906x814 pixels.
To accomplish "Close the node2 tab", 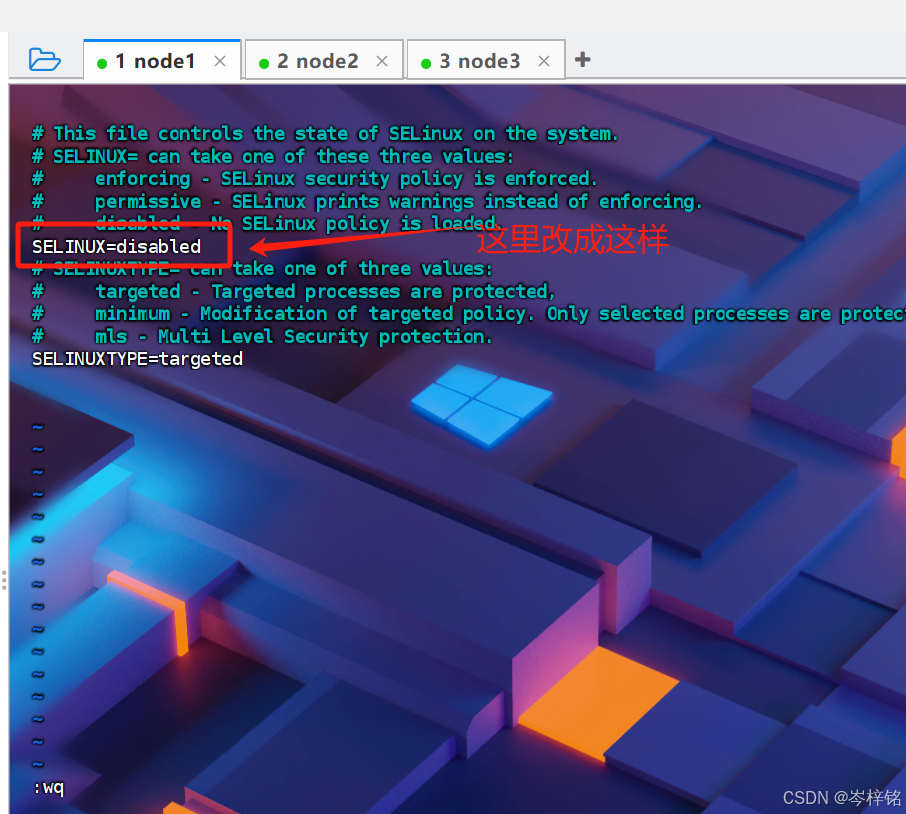I will point(382,61).
